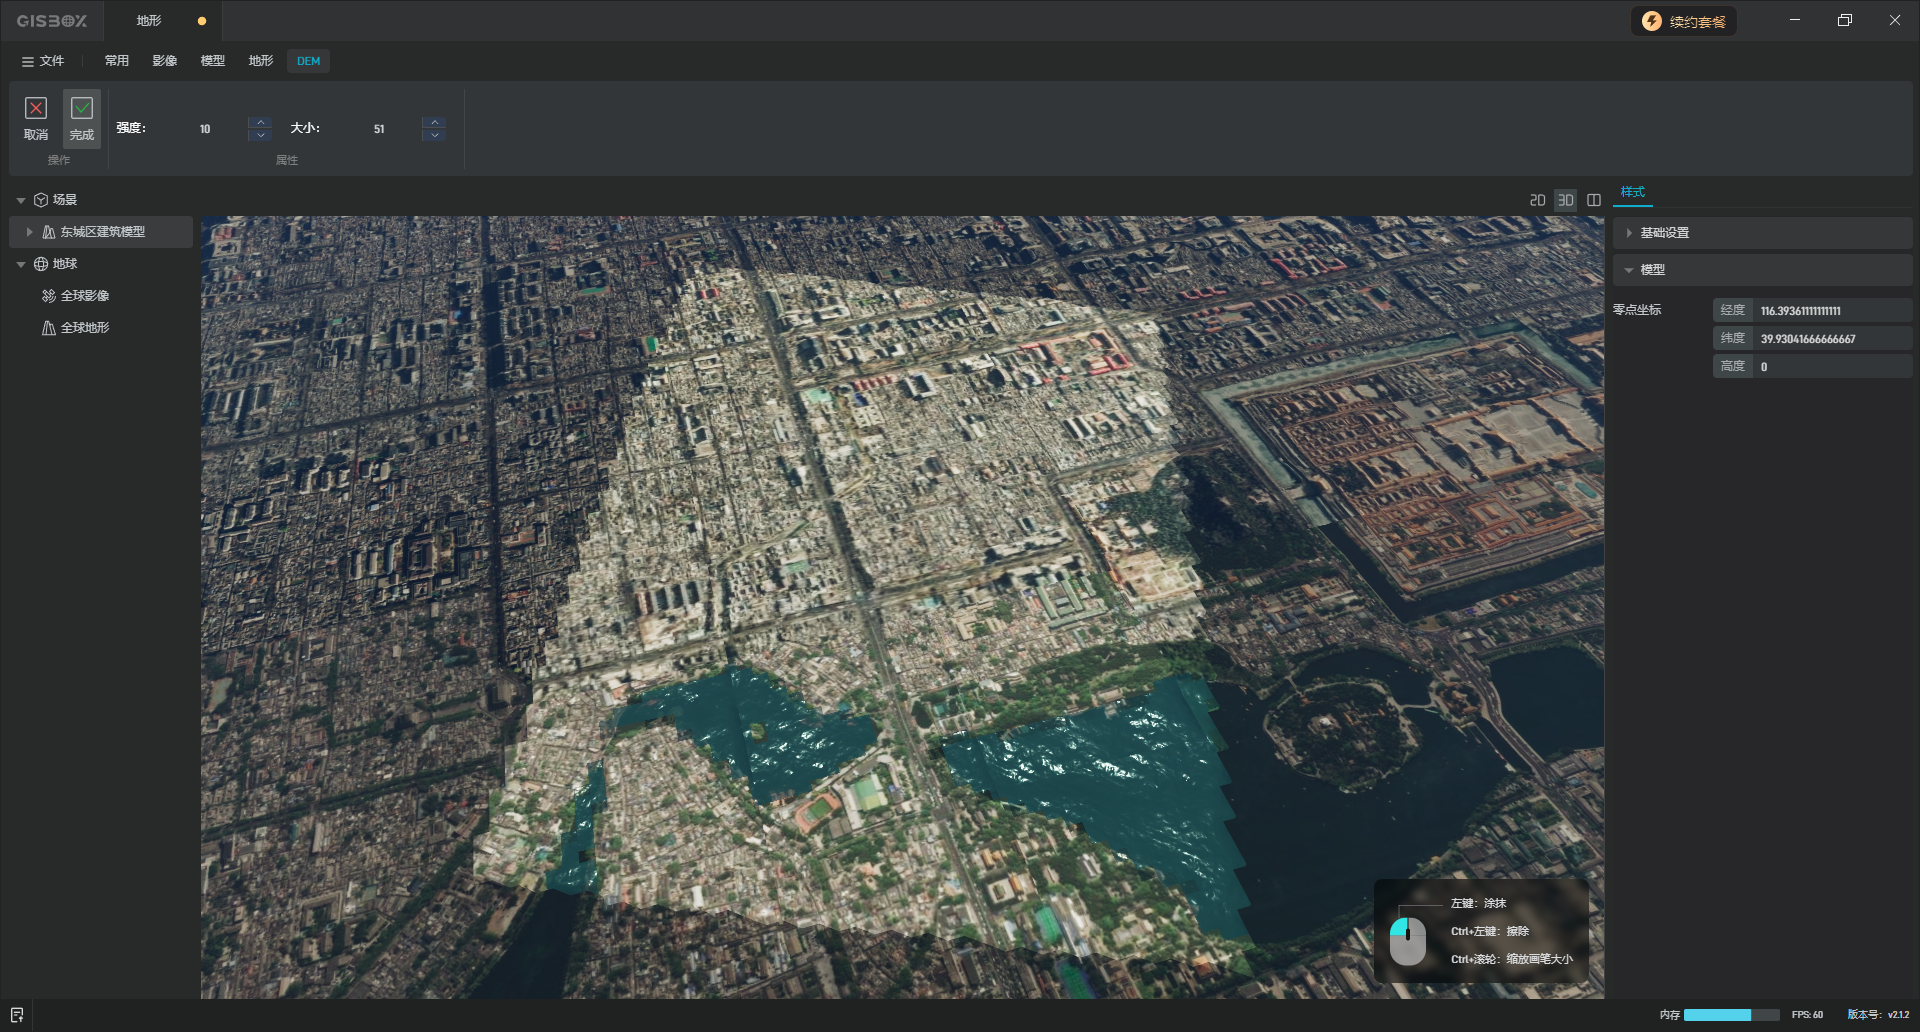The width and height of the screenshot is (1920, 1032).
Task: Enable split-screen view icon
Action: coord(1594,200)
